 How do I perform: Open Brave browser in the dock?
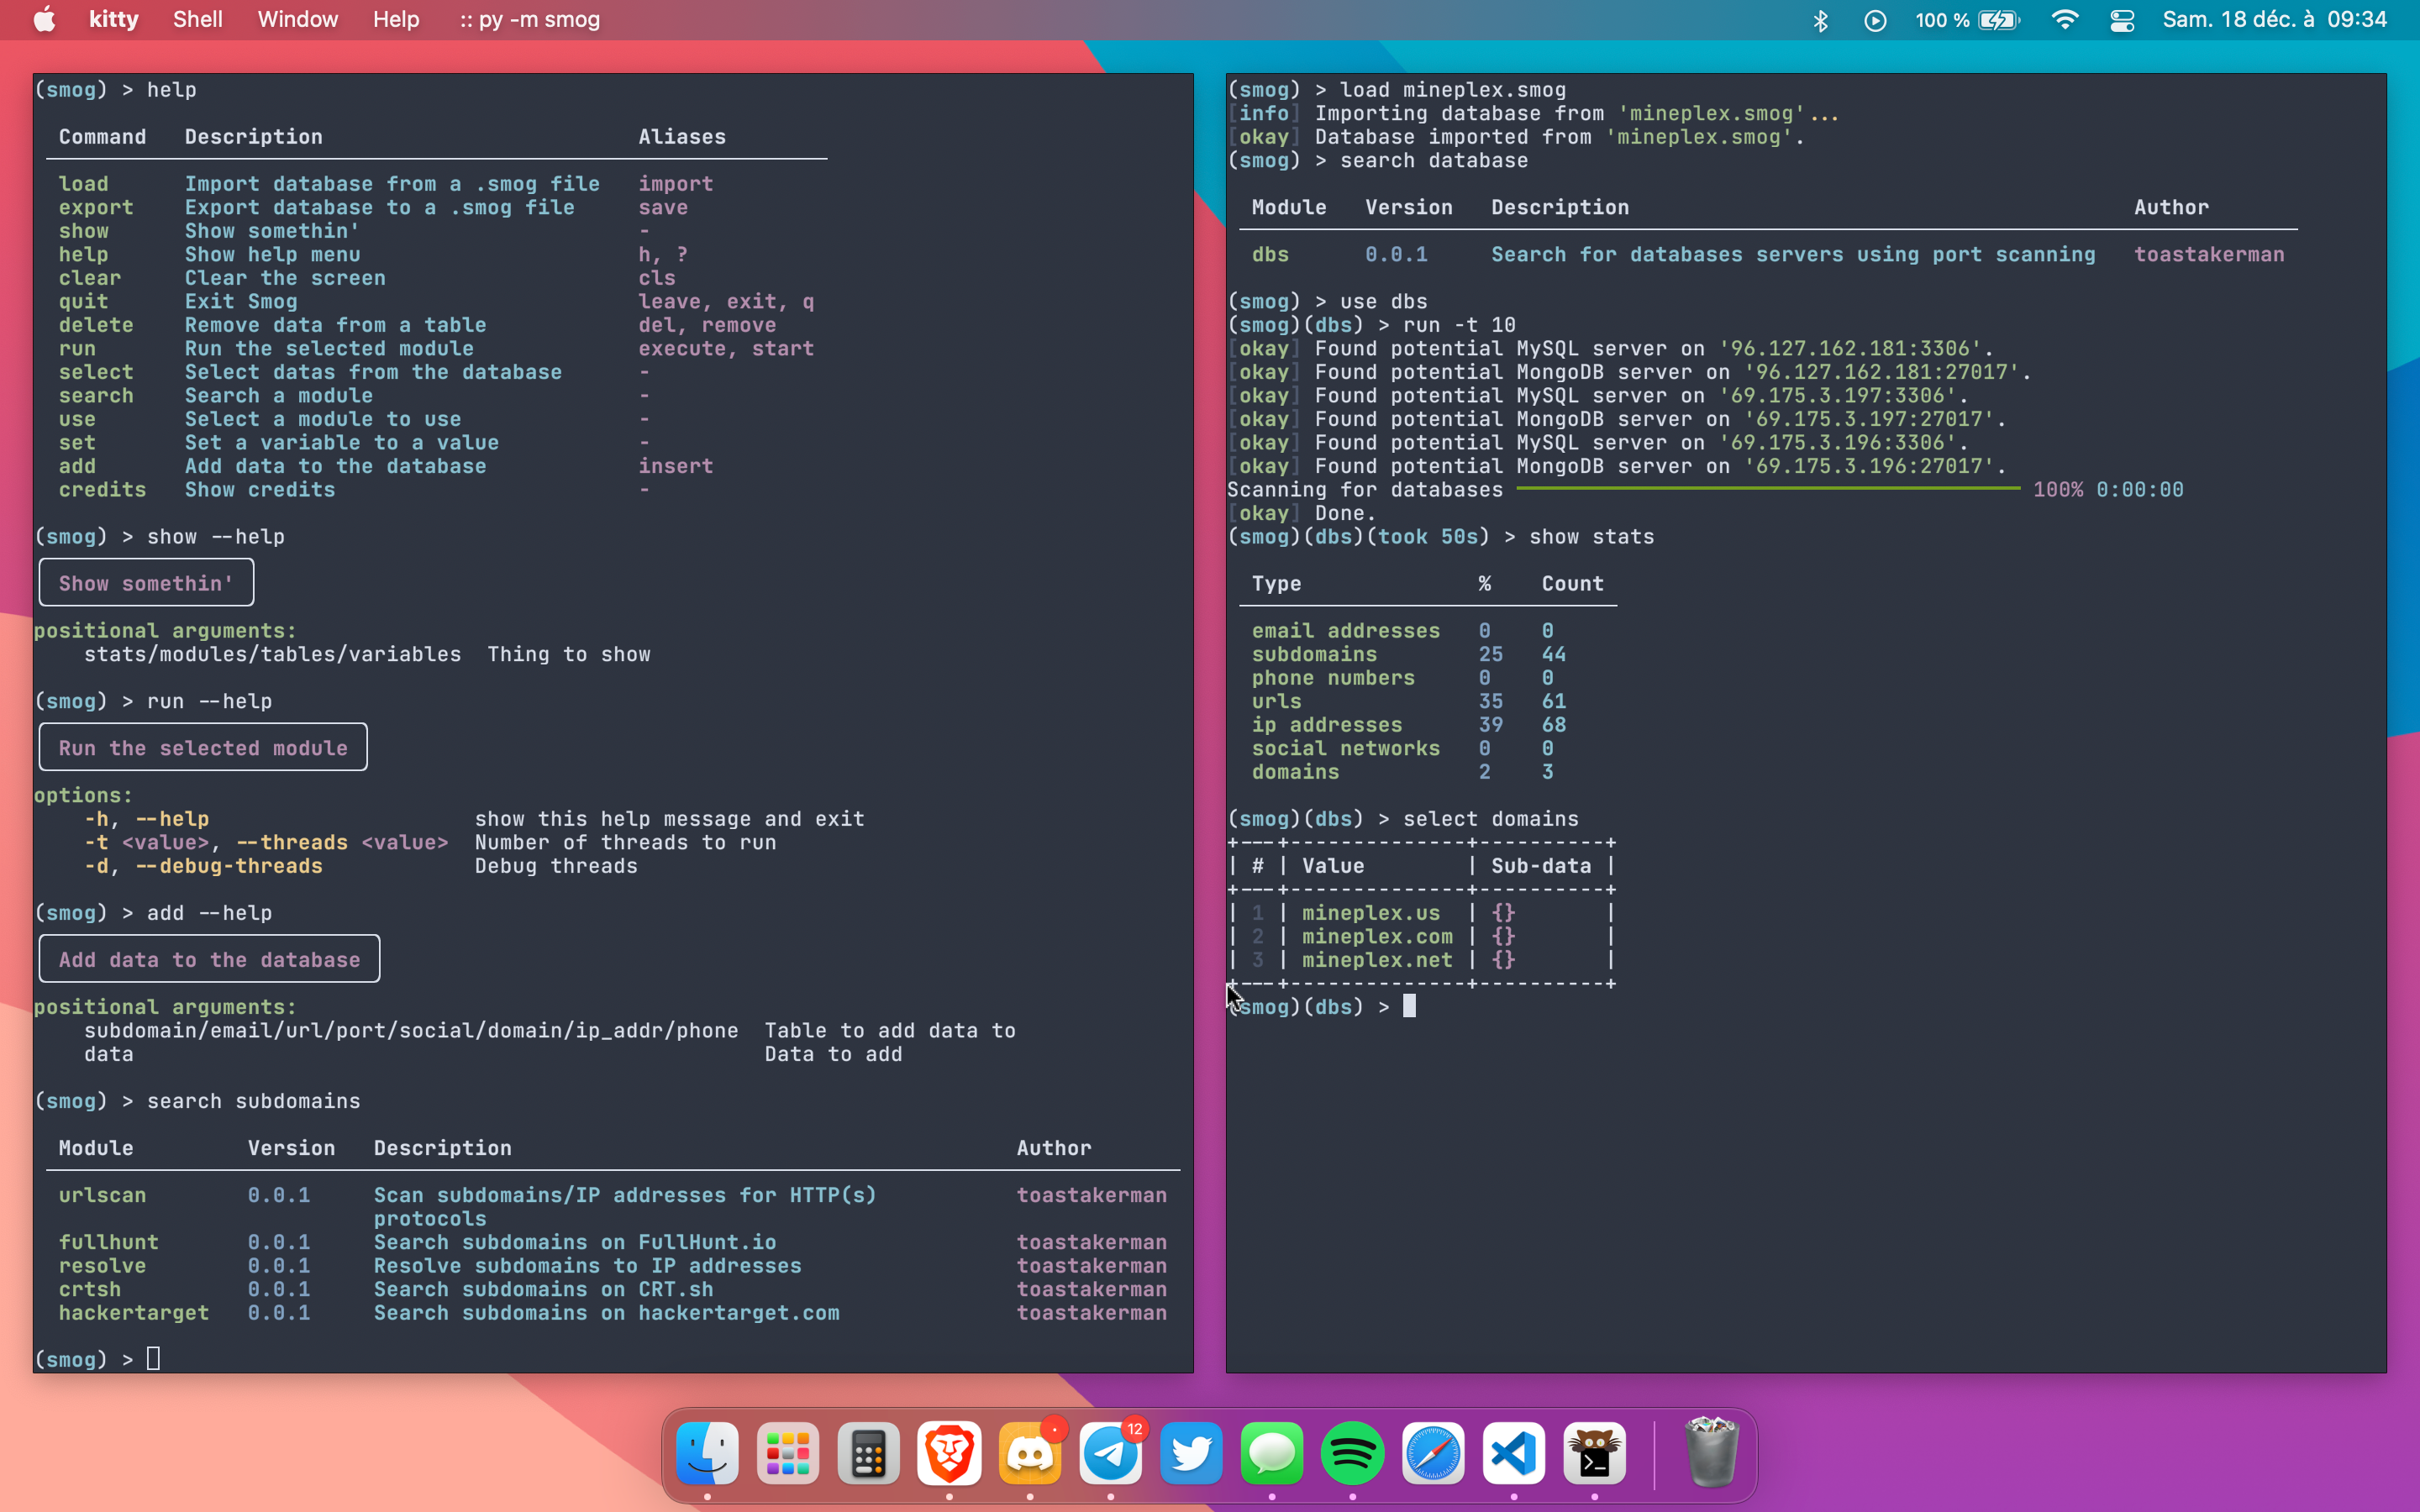pyautogui.click(x=949, y=1453)
